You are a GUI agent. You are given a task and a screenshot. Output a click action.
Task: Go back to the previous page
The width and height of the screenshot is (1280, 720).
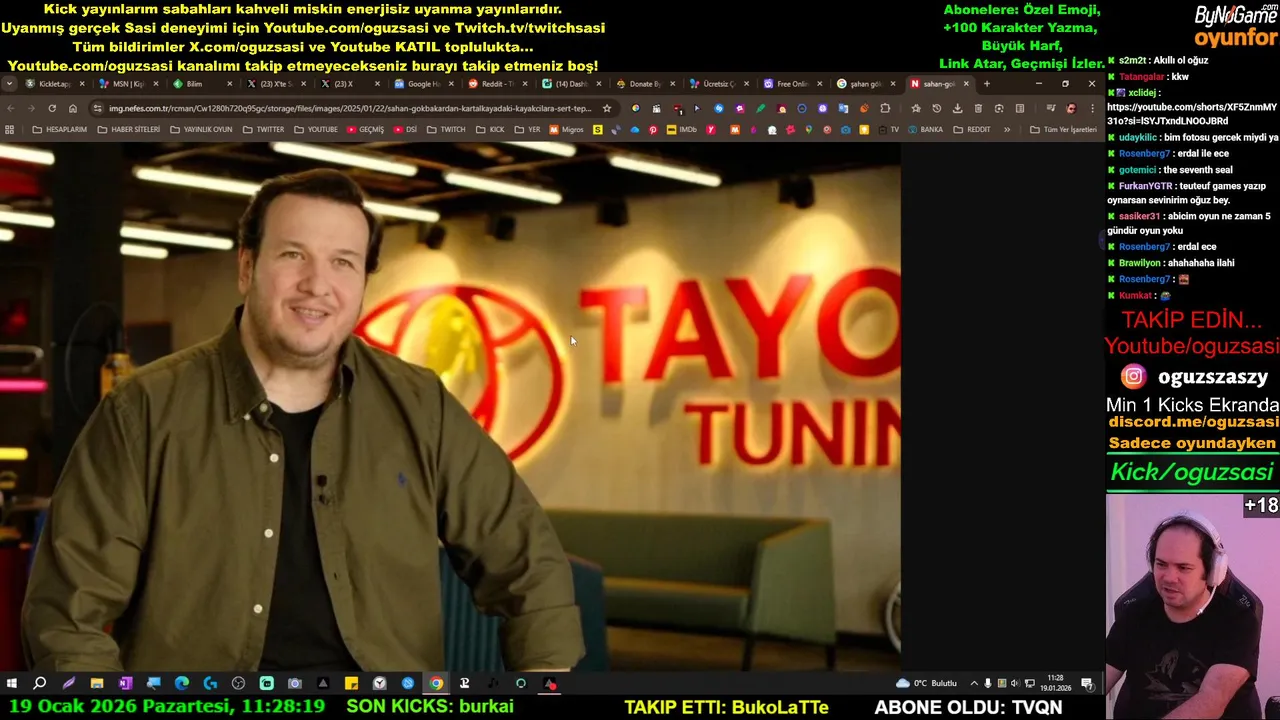[x=10, y=108]
